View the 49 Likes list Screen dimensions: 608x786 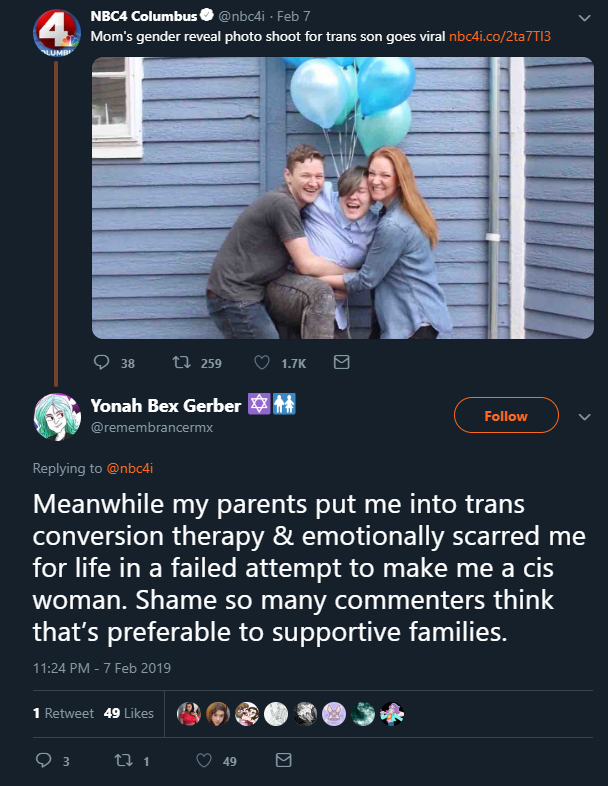click(x=129, y=713)
